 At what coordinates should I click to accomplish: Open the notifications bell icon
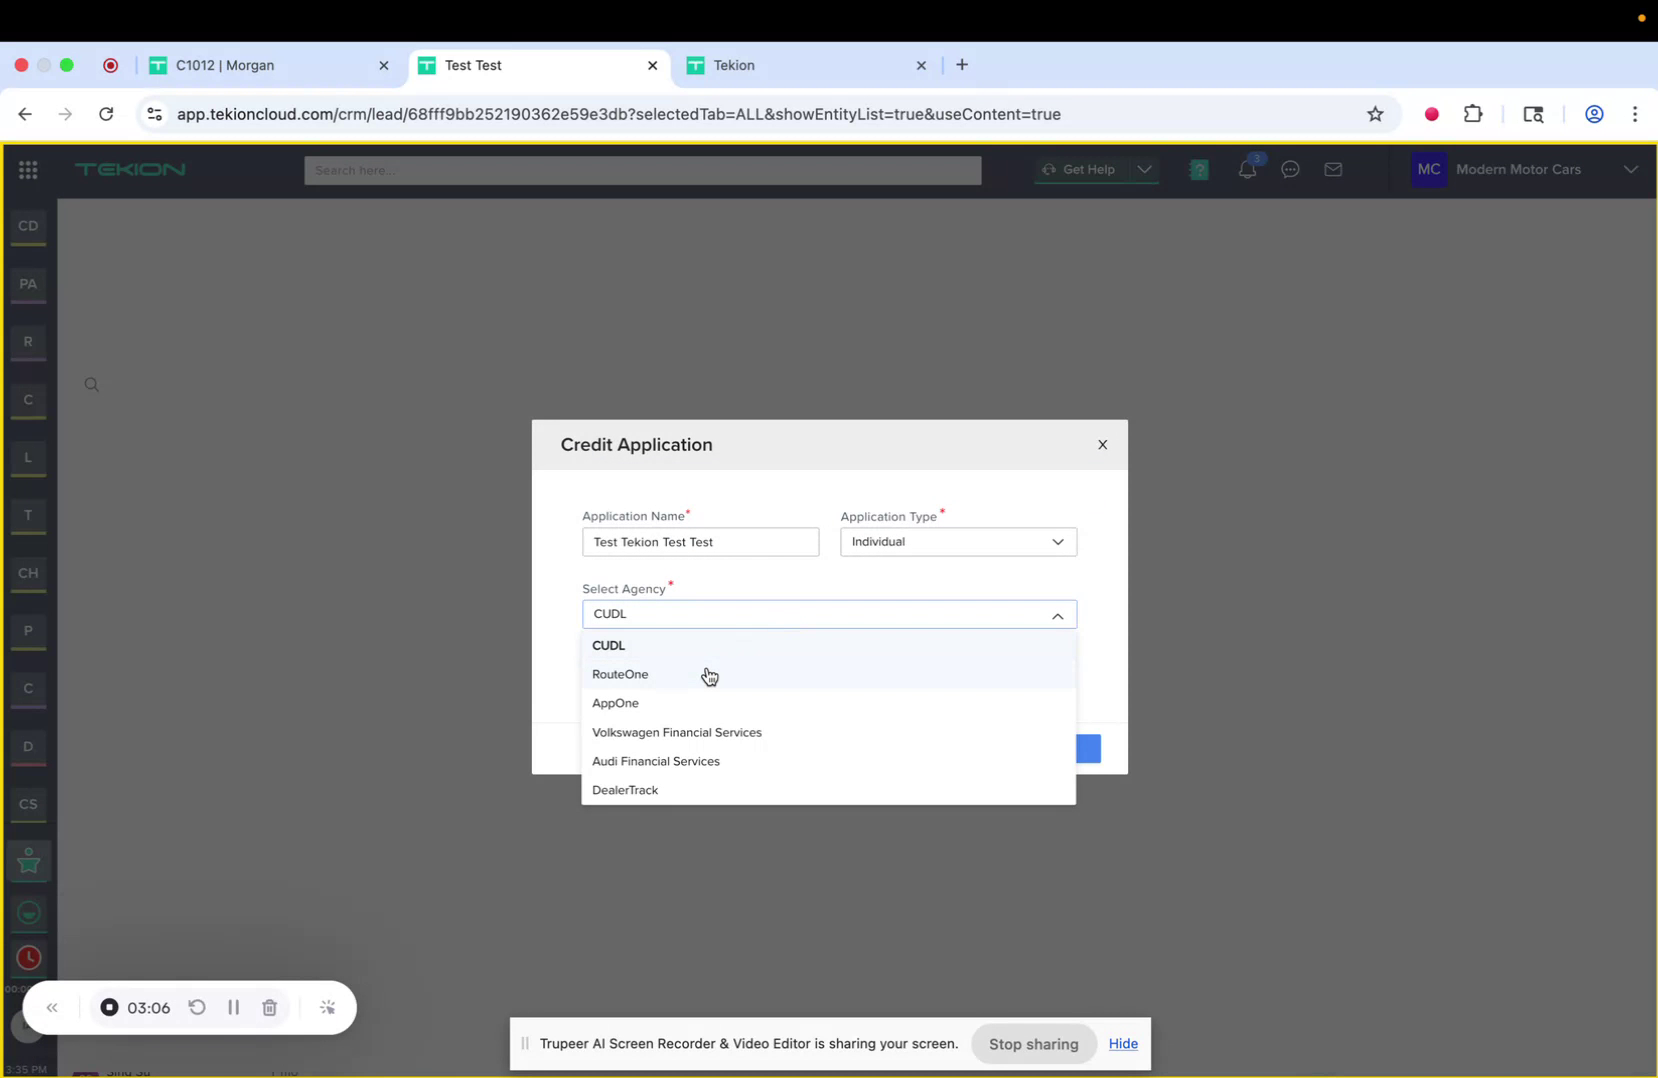click(1247, 170)
